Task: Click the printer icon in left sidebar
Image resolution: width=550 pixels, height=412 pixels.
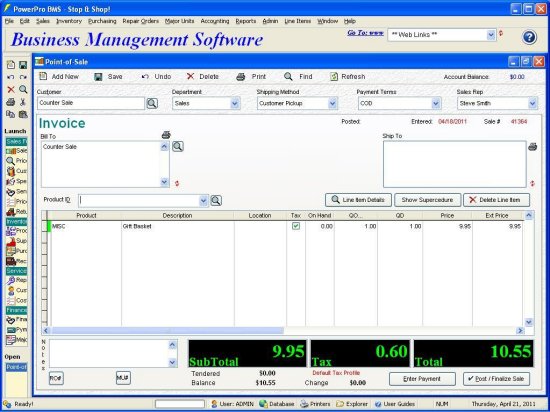Action: (x=11, y=102)
